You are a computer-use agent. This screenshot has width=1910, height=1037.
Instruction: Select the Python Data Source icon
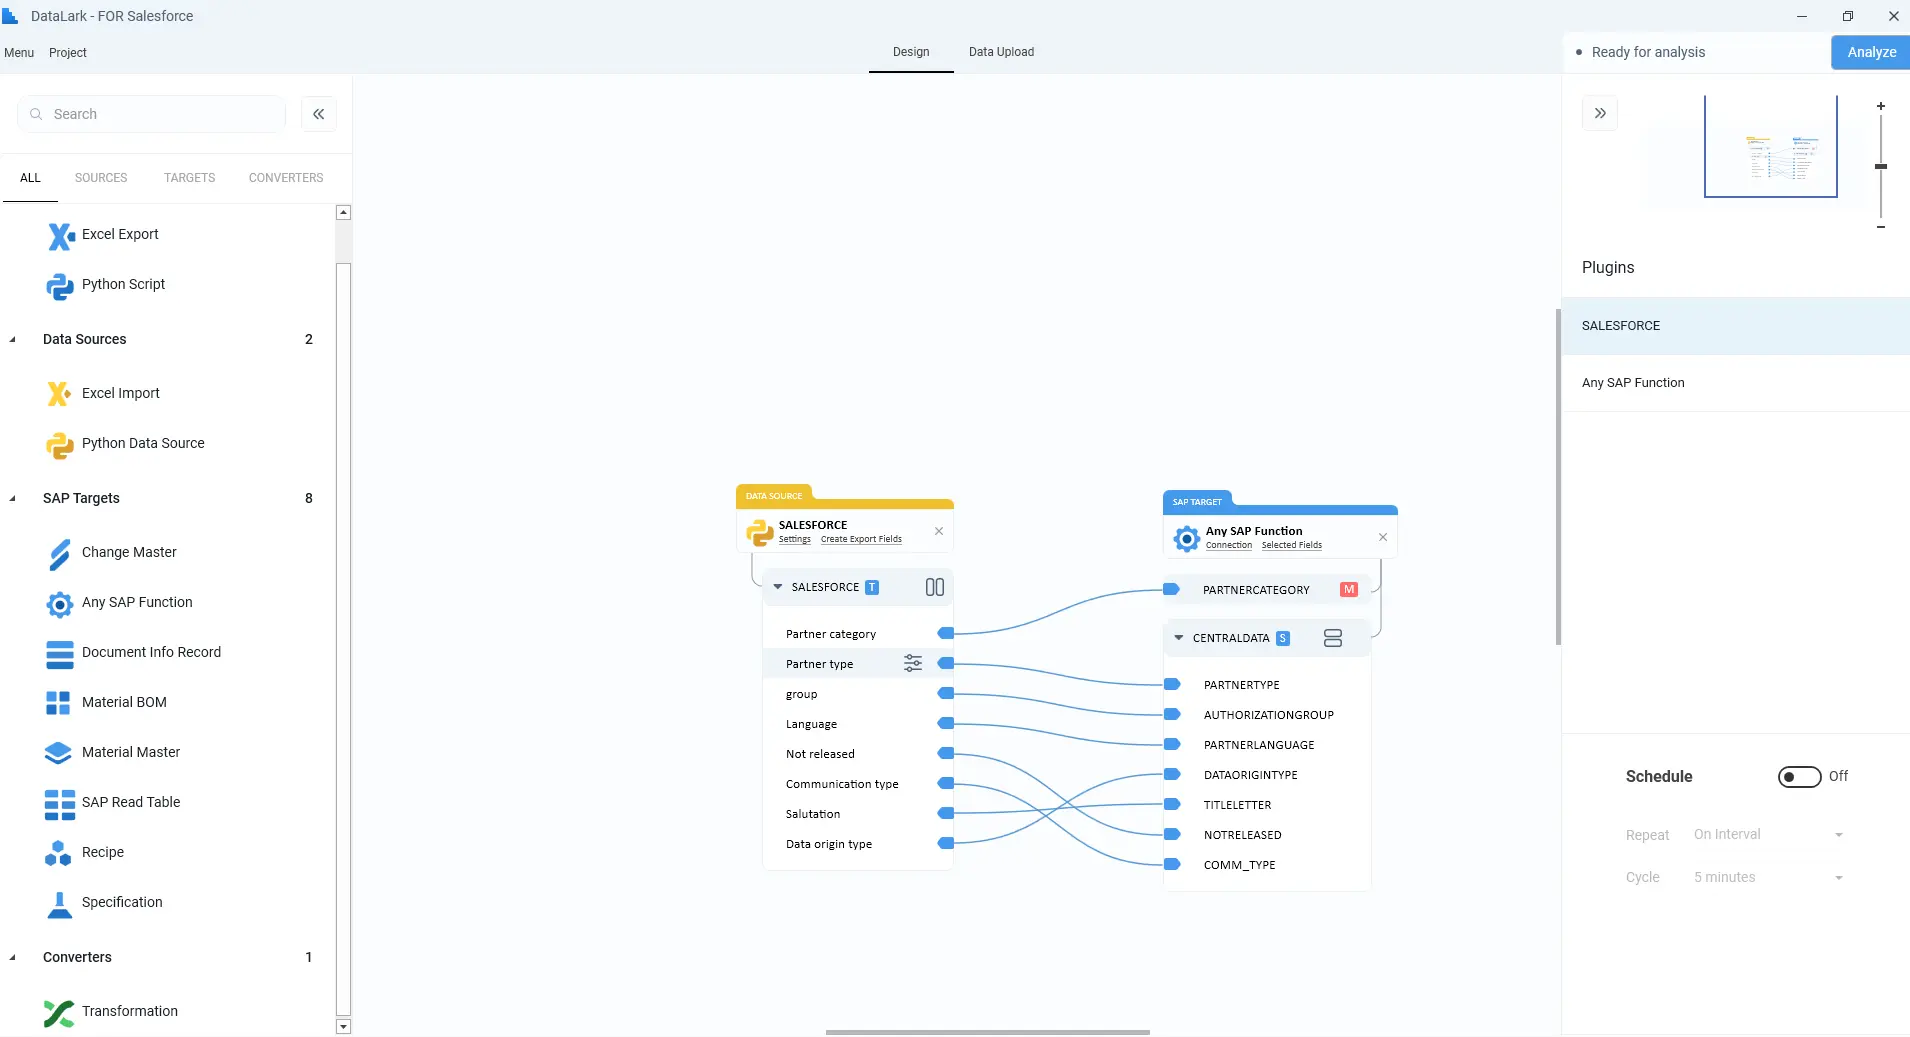60,444
